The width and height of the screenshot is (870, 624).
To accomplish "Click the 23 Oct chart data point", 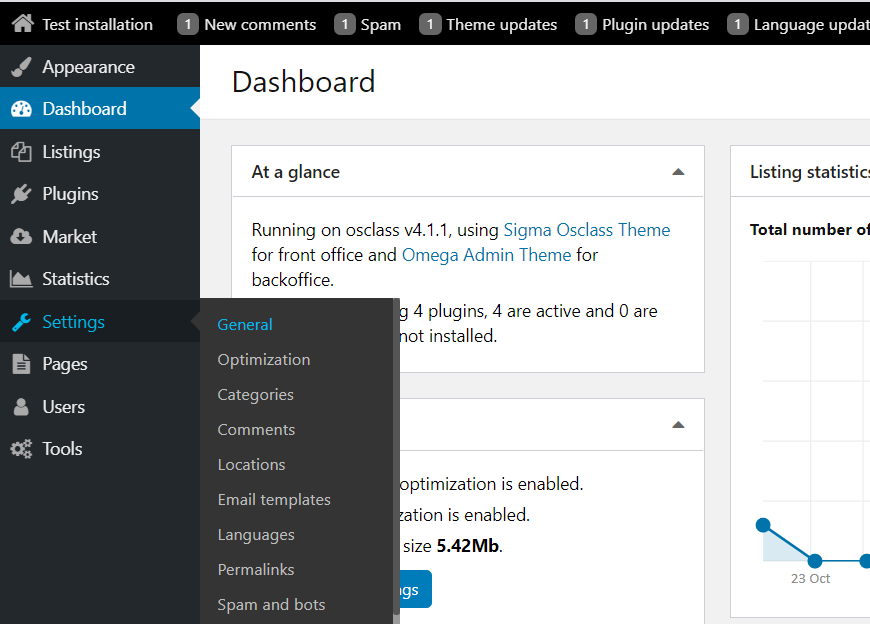I will point(815,561).
